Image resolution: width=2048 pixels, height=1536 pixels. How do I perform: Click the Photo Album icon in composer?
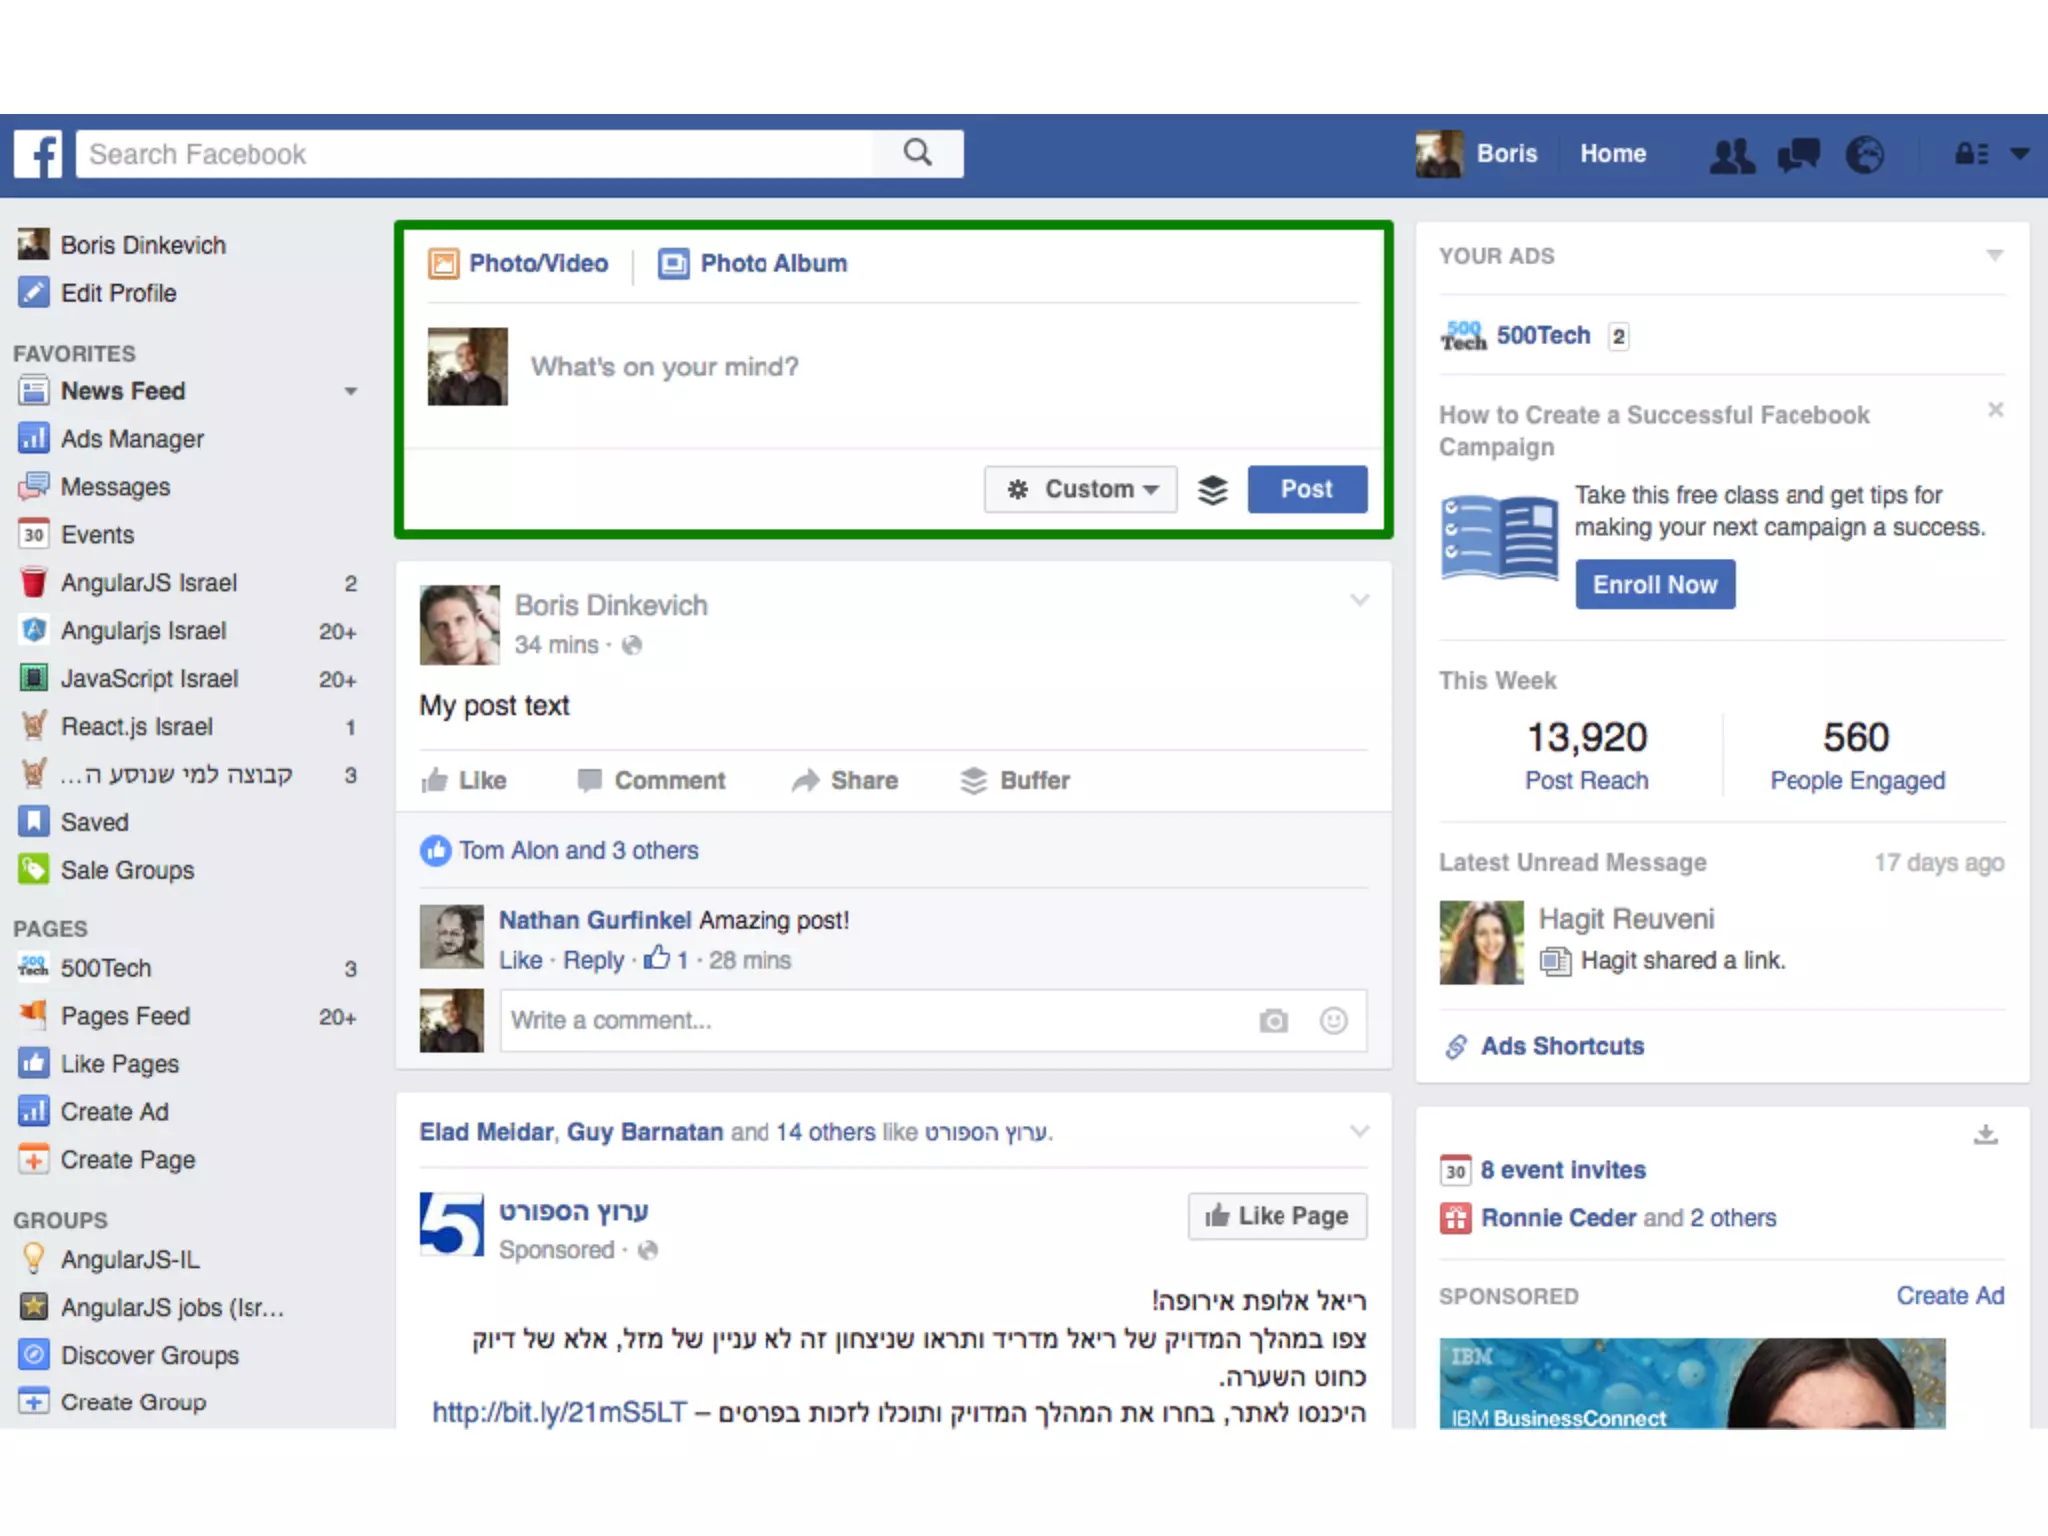click(673, 263)
